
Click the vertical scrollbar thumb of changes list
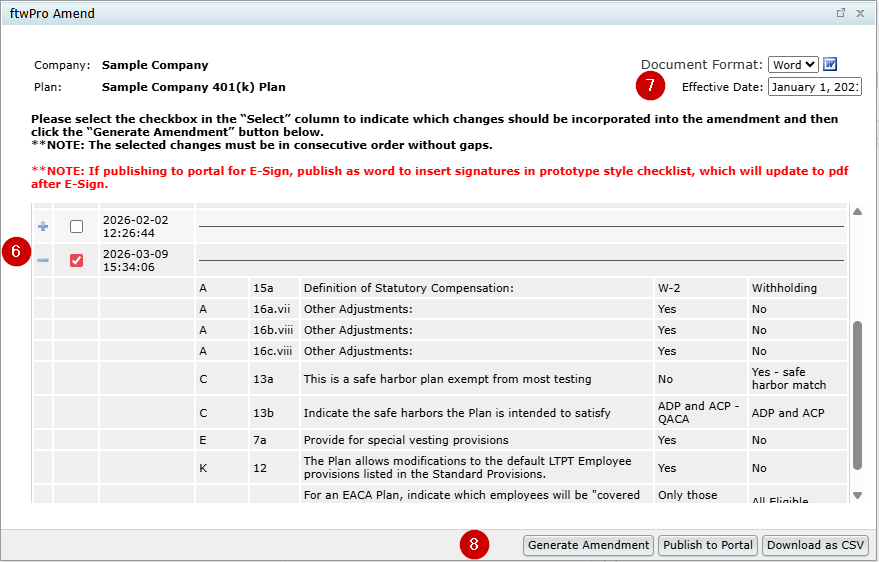[857, 396]
